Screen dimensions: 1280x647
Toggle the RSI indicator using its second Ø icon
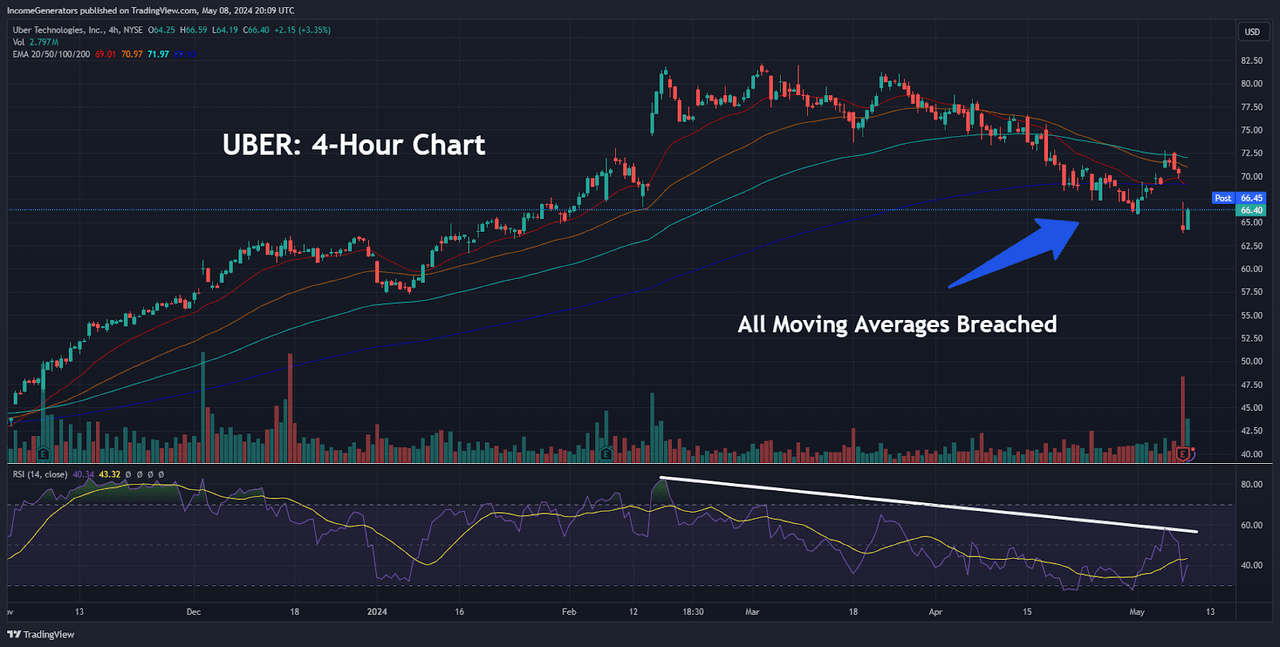[138, 475]
